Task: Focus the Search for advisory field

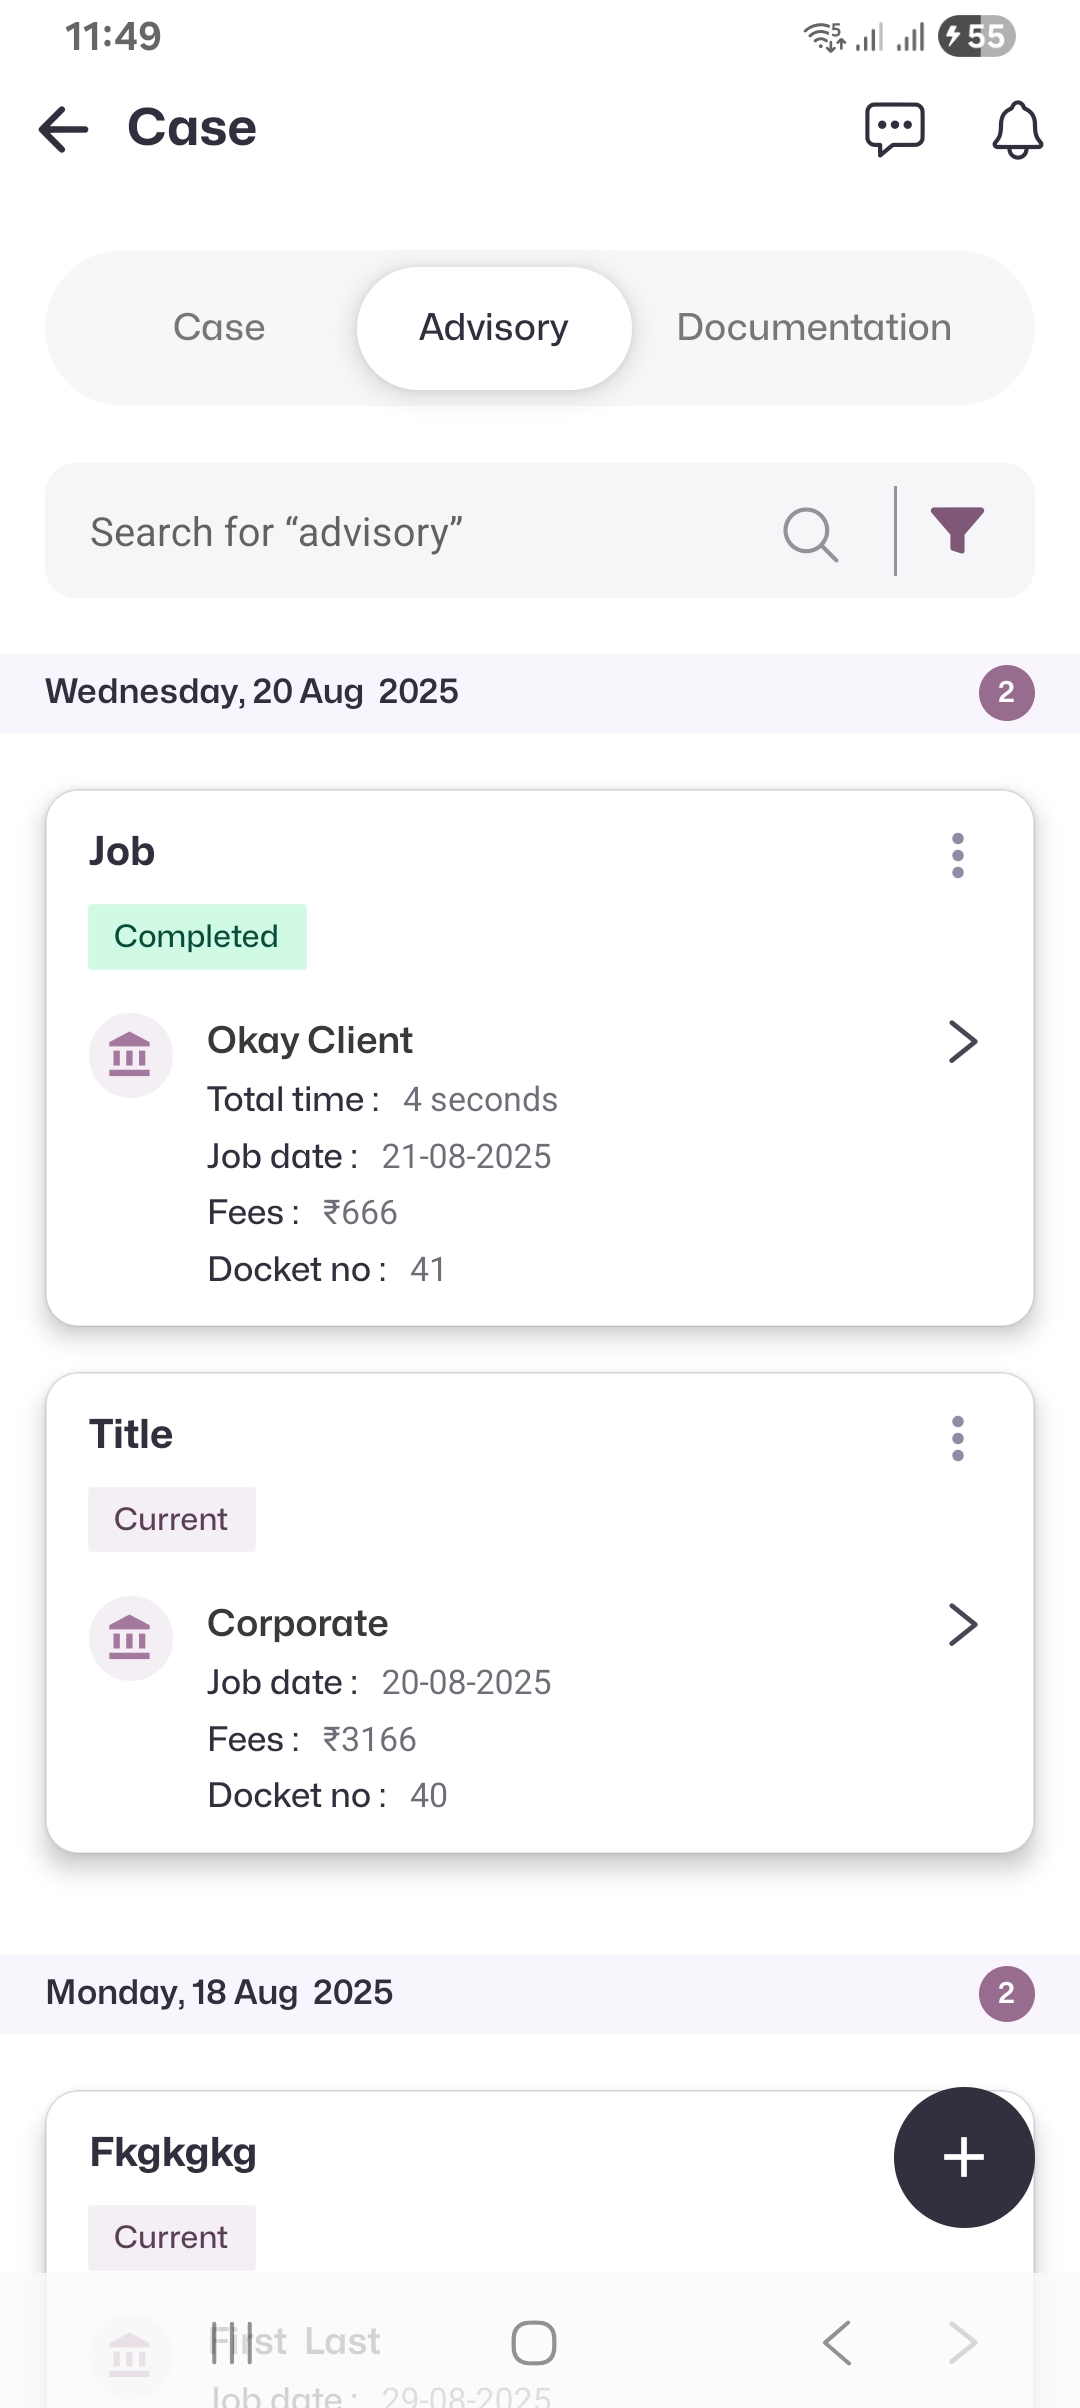Action: (x=420, y=532)
